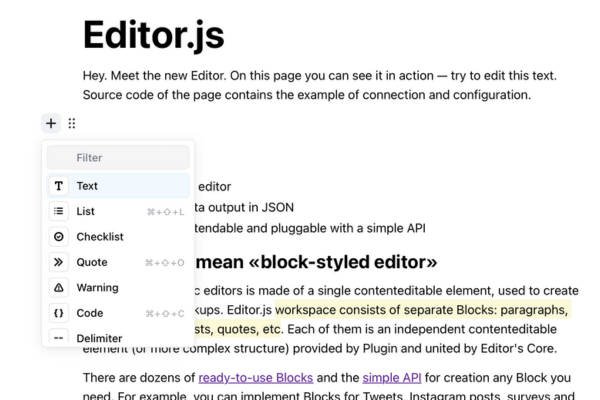
Task: Pick Checklist from the block menu
Action: 118,237
